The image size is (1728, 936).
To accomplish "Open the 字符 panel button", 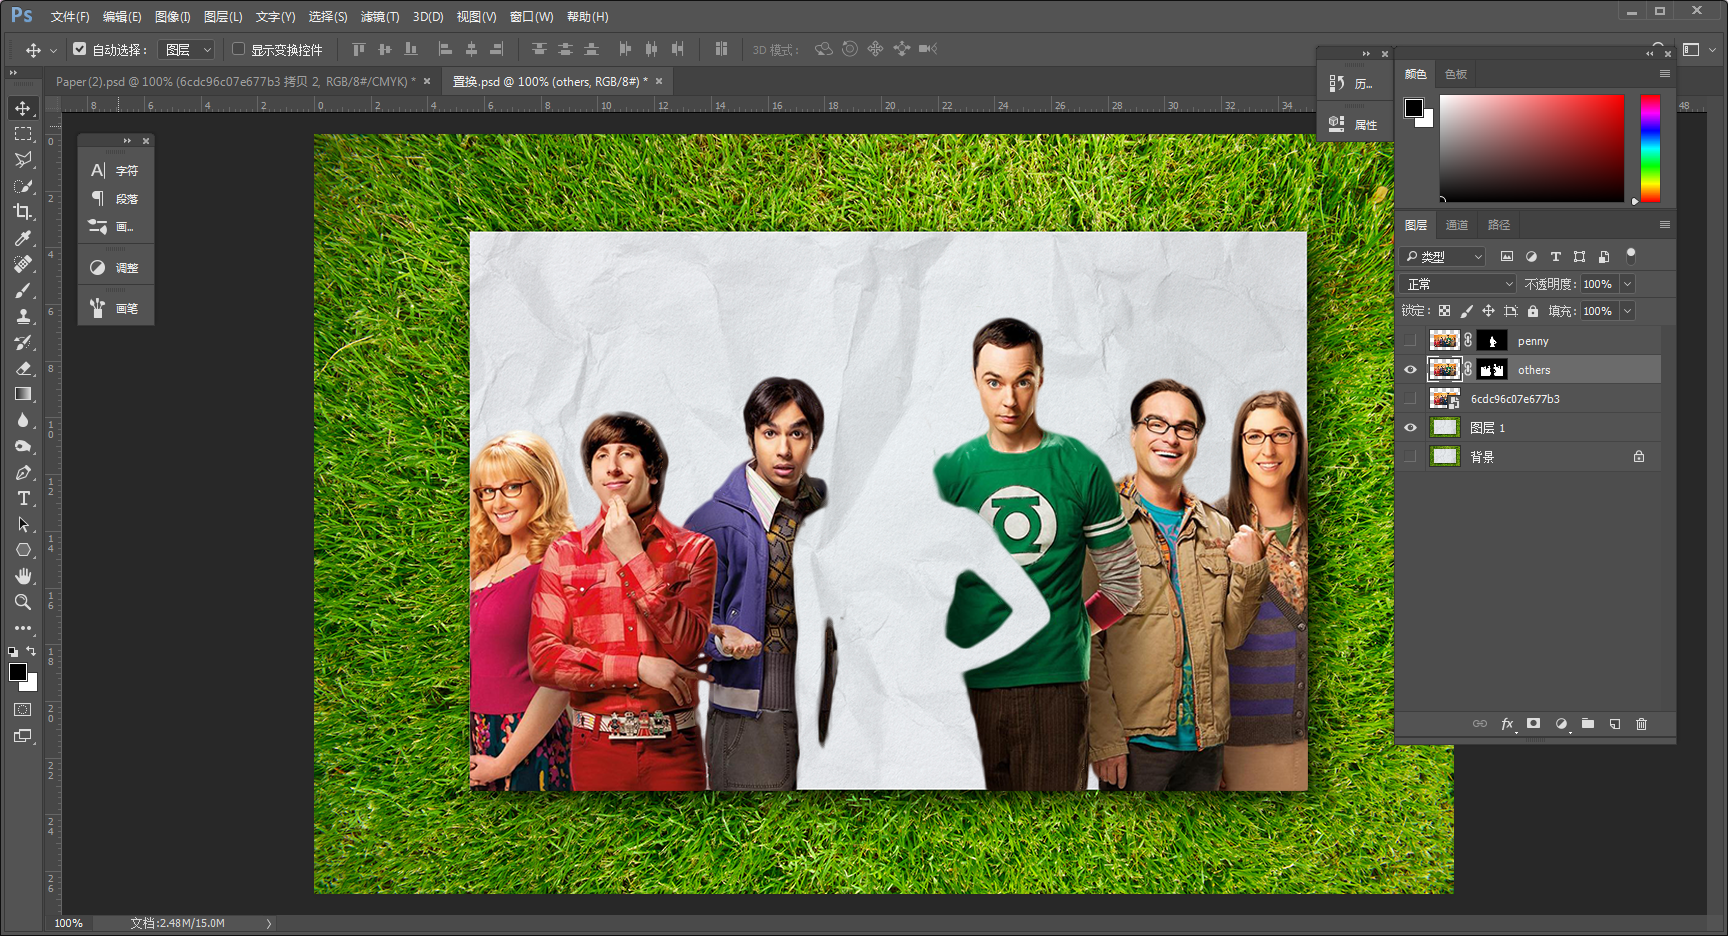I will pos(115,171).
